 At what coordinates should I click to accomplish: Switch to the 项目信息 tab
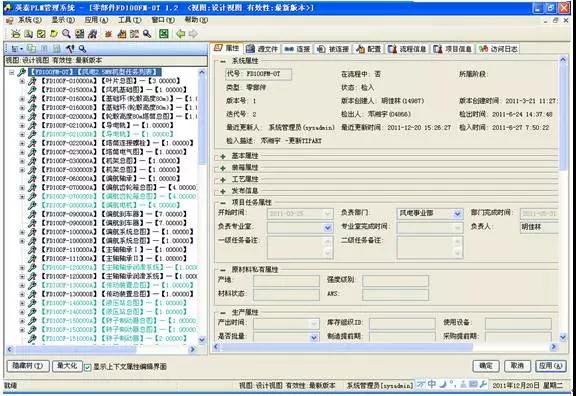point(453,48)
